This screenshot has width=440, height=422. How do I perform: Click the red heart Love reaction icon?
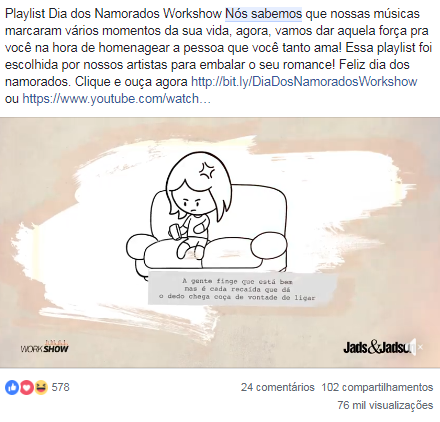pos(27,387)
